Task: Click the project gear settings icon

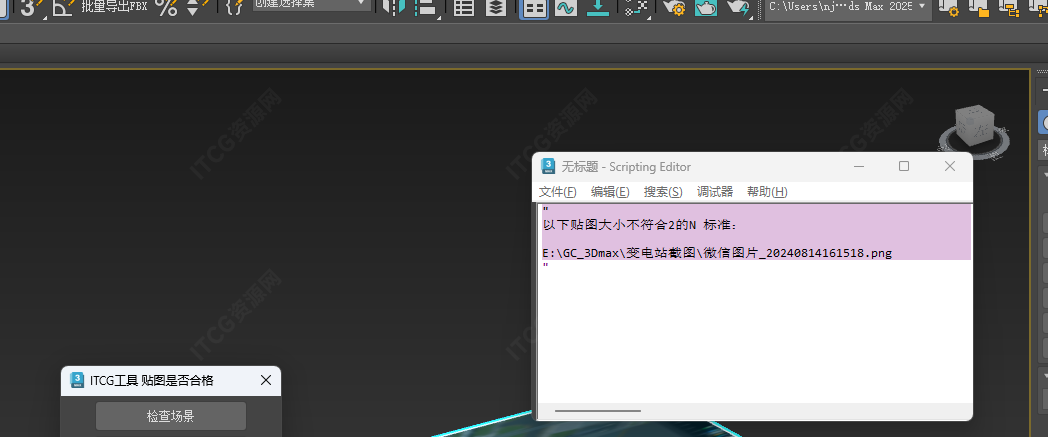Action: click(x=948, y=8)
